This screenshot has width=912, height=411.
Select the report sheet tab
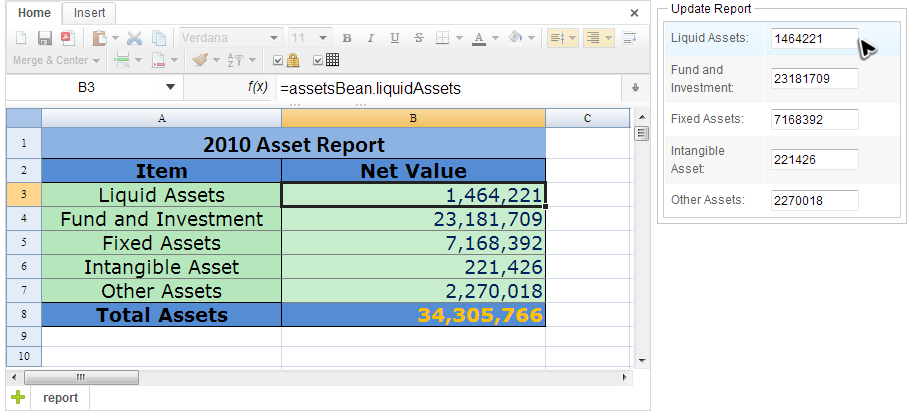point(60,397)
